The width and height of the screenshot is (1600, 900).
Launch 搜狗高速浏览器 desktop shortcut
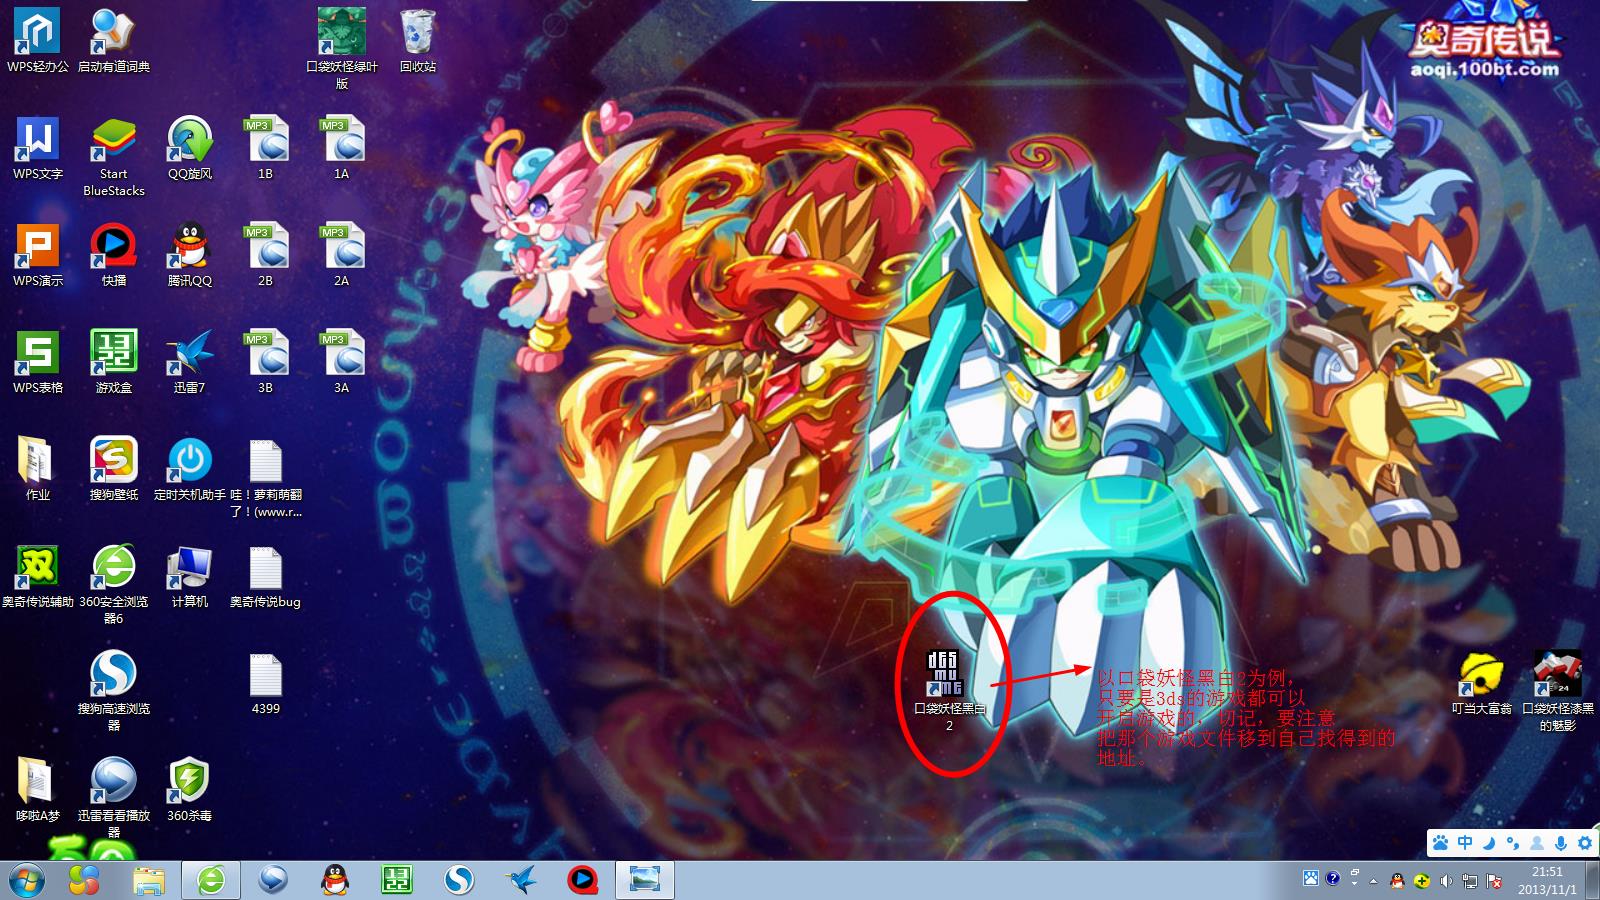[x=114, y=692]
